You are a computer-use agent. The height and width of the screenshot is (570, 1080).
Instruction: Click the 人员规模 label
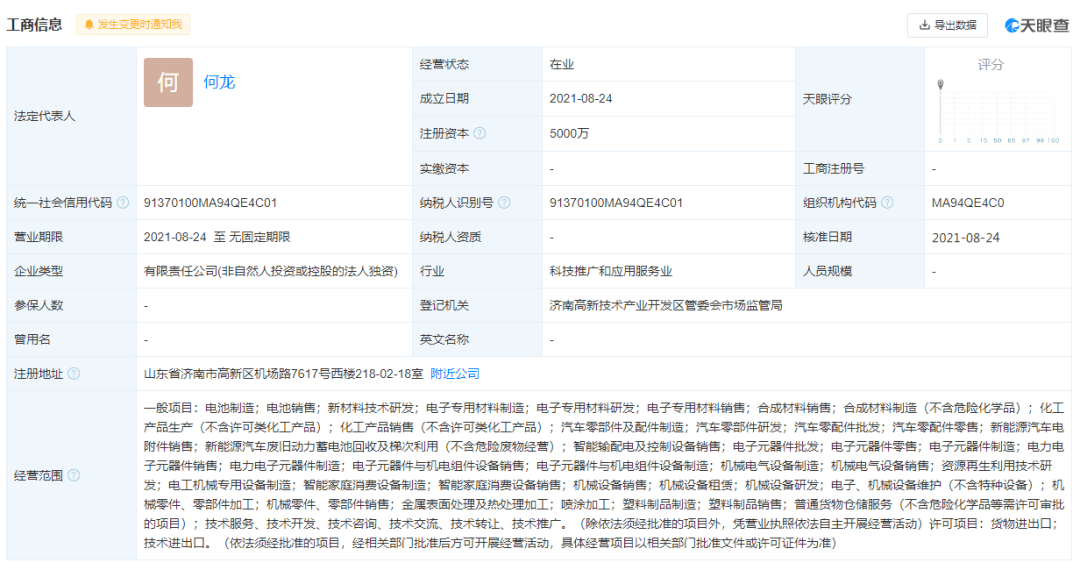(827, 271)
